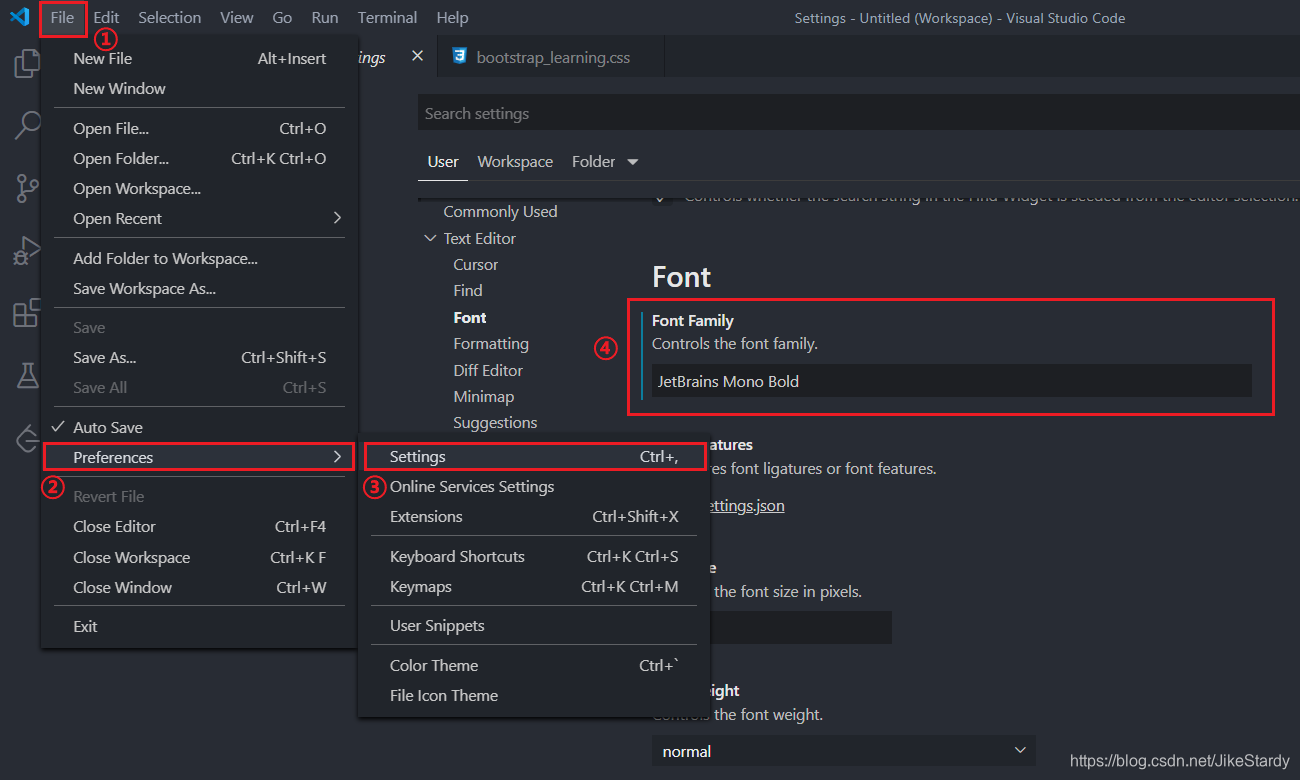Open the Terminal menu
The width and height of the screenshot is (1300, 780).
pos(388,17)
